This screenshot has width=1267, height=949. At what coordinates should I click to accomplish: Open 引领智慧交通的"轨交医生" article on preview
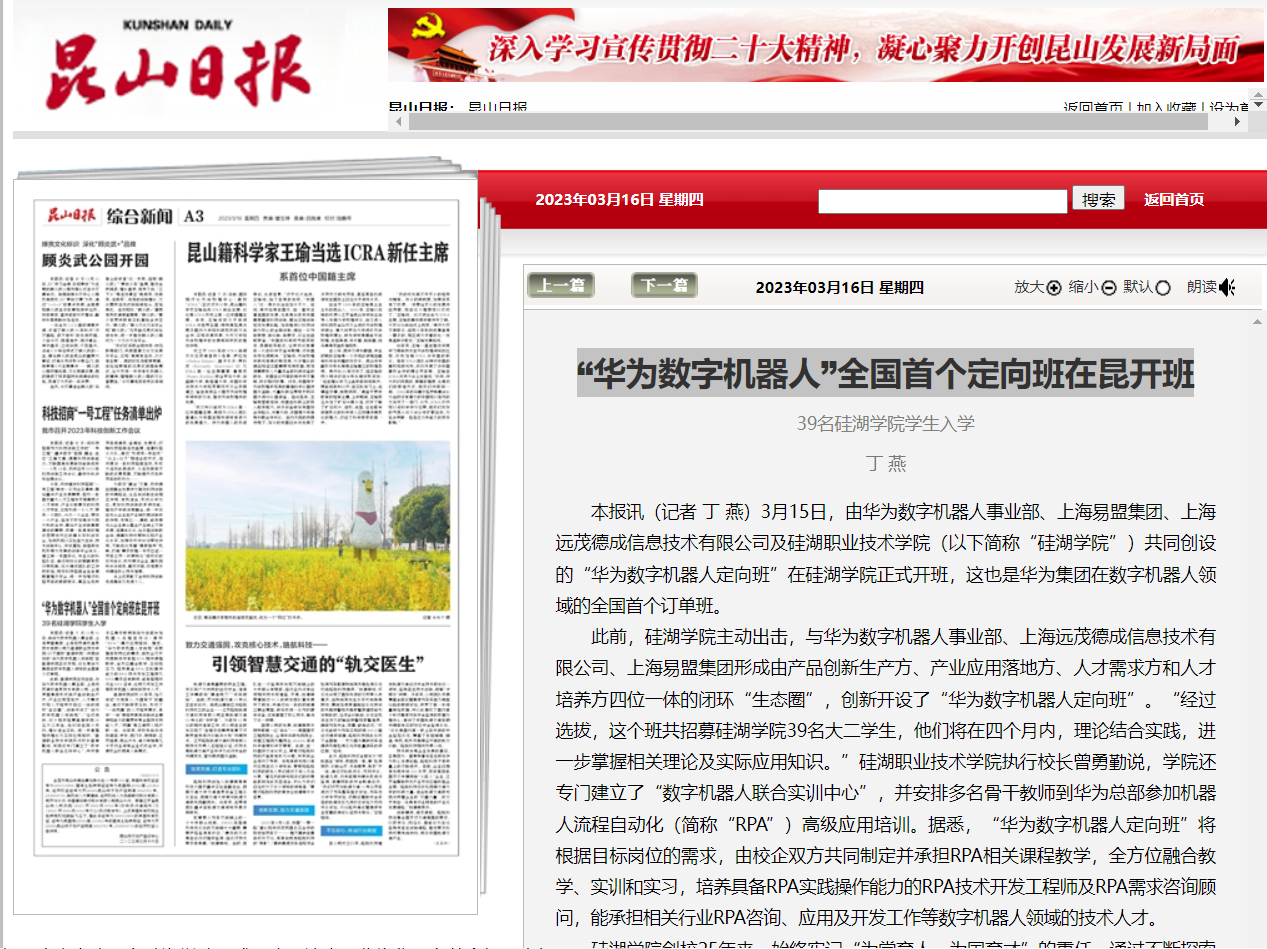tap(318, 665)
